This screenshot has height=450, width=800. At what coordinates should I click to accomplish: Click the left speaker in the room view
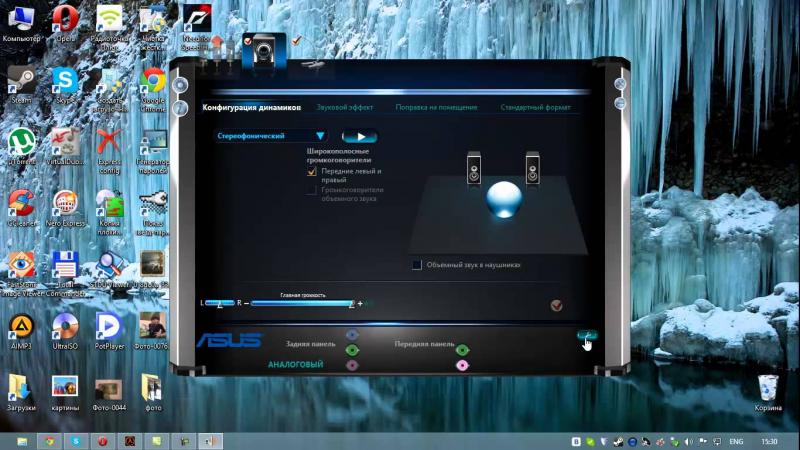pos(474,168)
